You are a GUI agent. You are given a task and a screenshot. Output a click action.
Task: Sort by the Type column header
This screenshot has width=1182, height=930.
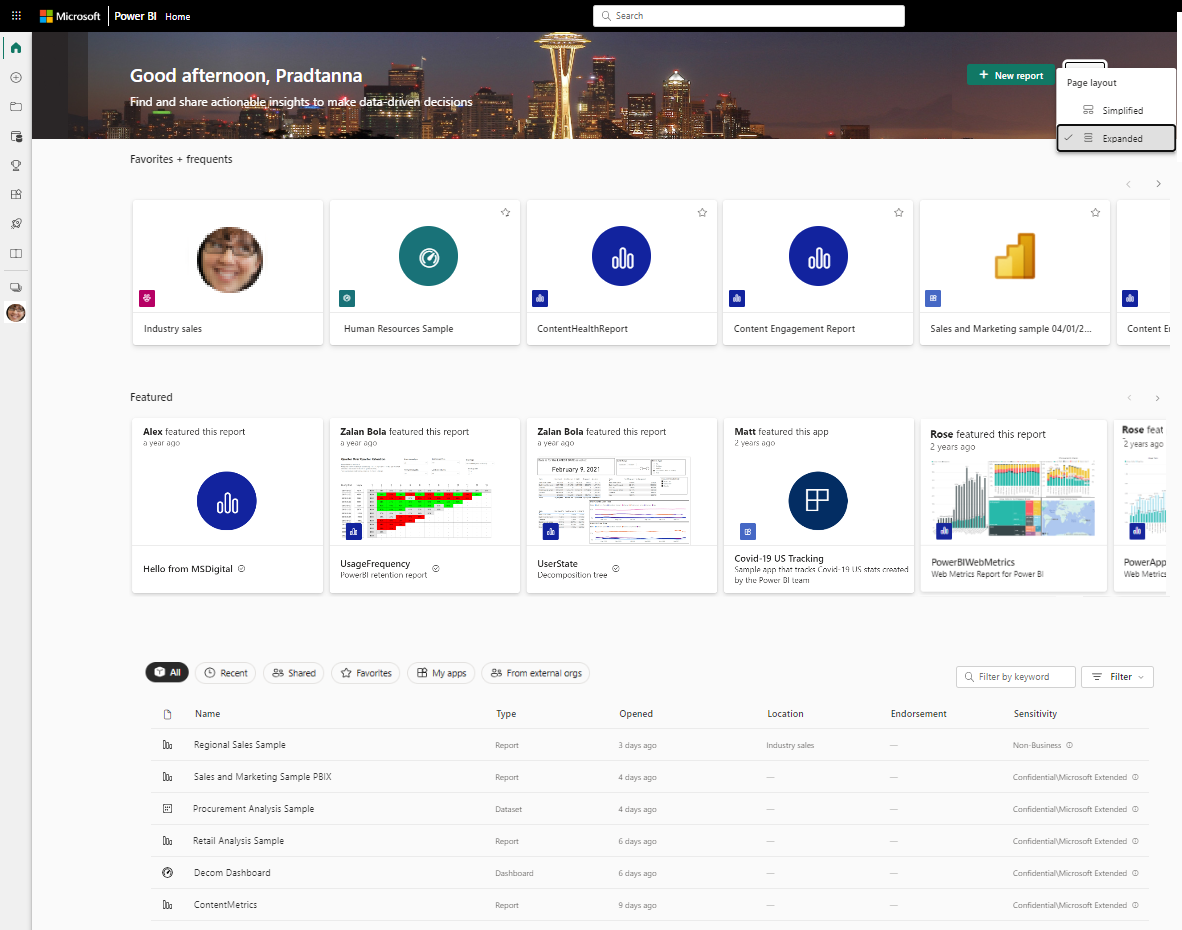pyautogui.click(x=506, y=714)
